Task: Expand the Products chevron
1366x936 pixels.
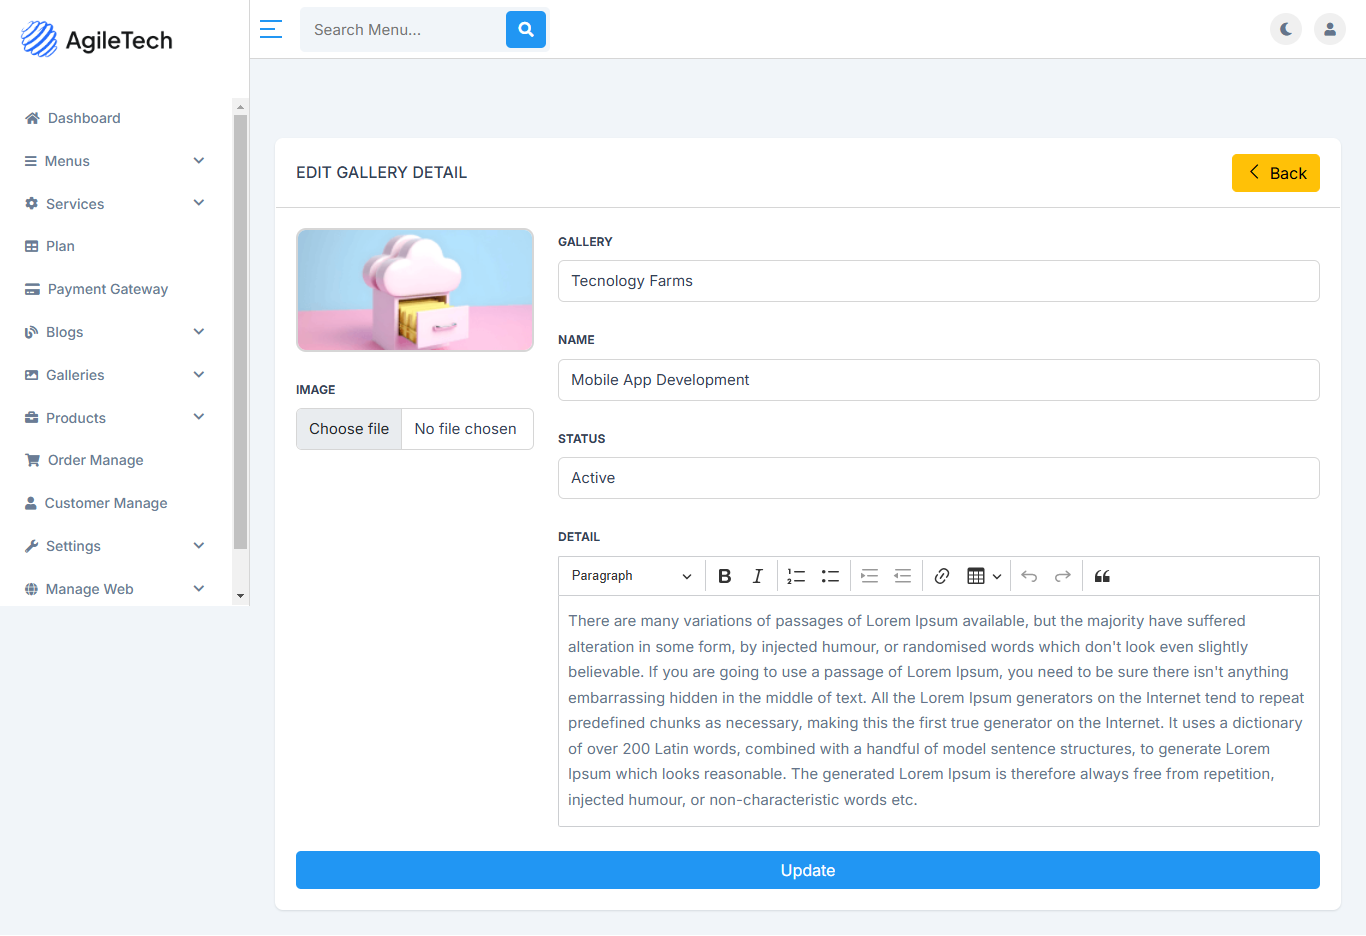Action: [x=199, y=417]
